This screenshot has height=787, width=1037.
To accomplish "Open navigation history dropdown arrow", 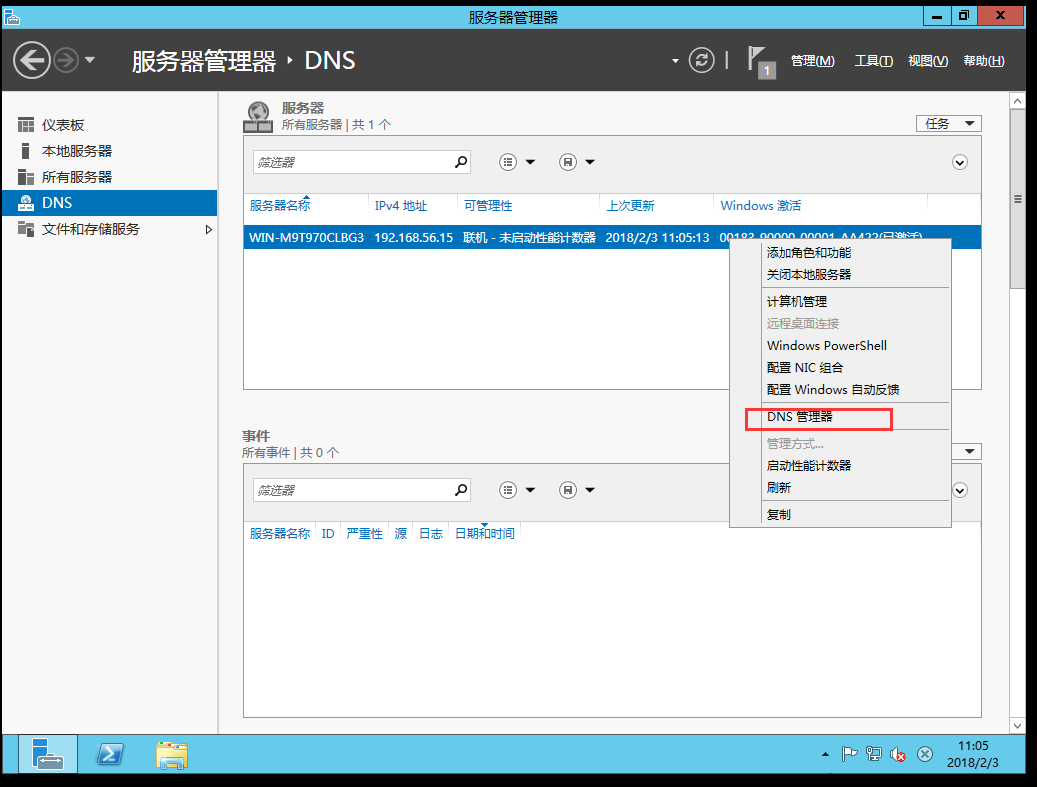I will point(90,60).
